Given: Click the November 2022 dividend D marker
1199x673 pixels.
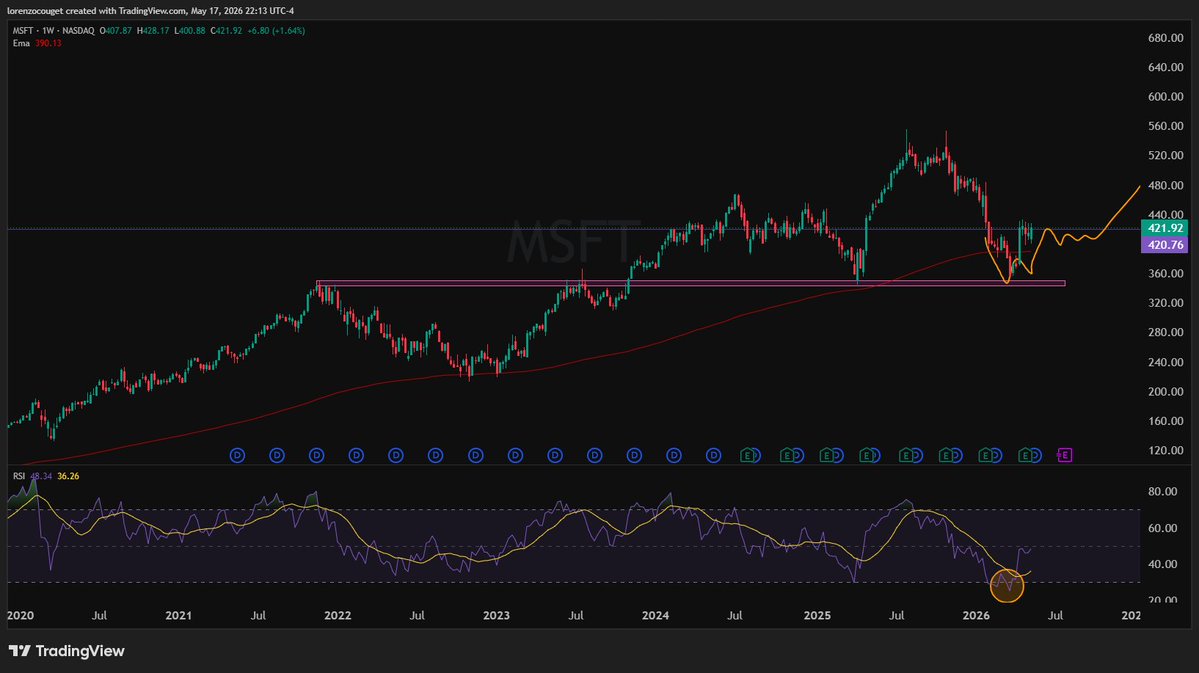Looking at the screenshot, I should (x=476, y=455).
